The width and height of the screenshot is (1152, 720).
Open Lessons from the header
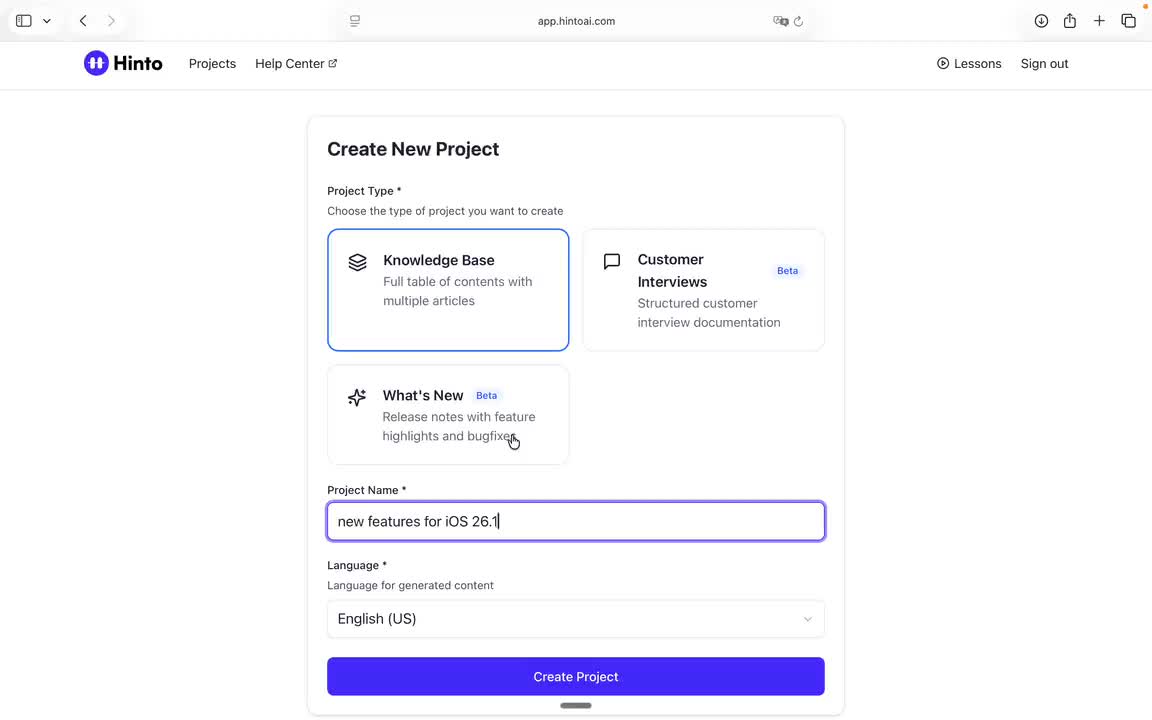coord(968,63)
